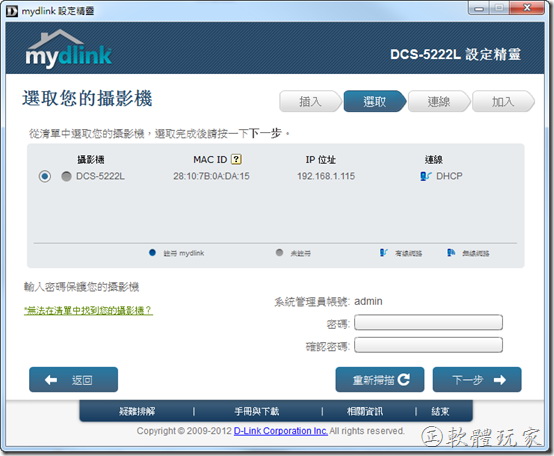Click the 攝影機 column header

tap(91, 160)
